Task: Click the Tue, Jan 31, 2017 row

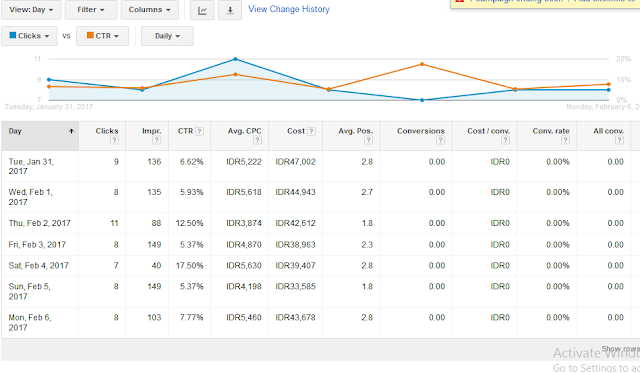Action: pos(320,167)
